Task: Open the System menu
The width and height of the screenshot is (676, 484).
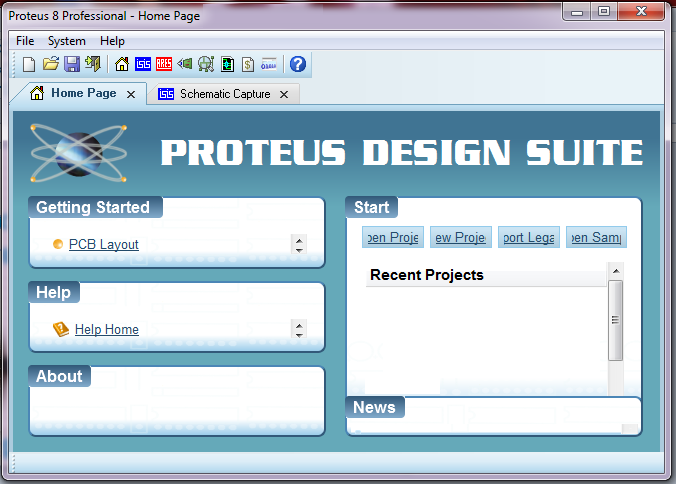Action: [66, 41]
